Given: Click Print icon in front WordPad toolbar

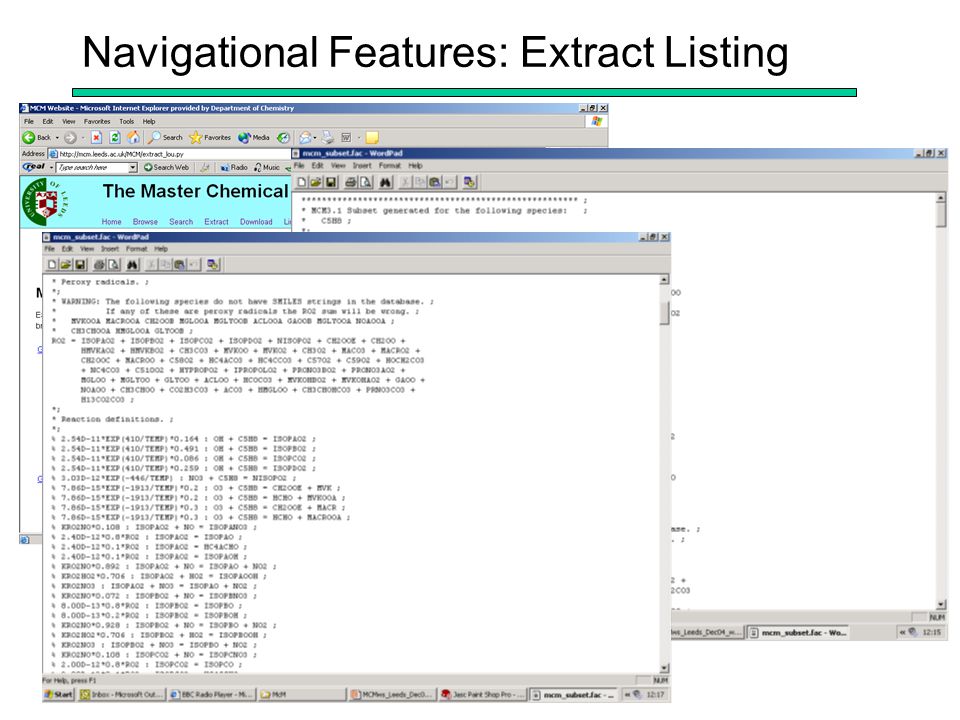Looking at the screenshot, I should coord(99,264).
